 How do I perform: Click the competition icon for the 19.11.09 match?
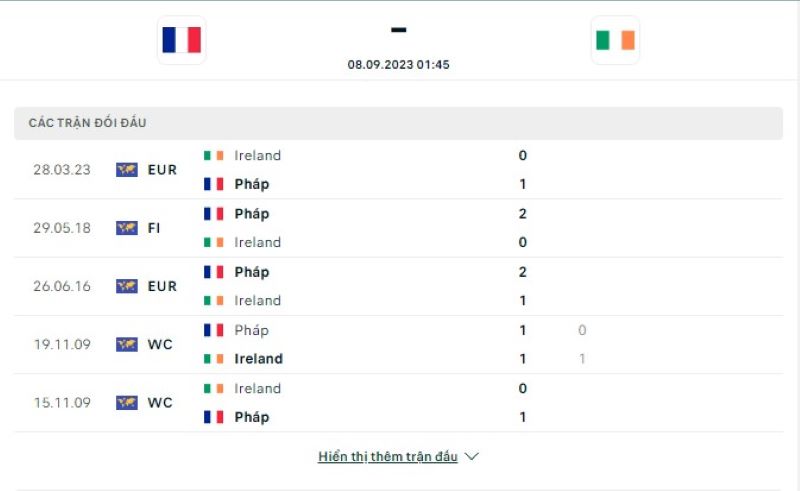pyautogui.click(x=126, y=344)
